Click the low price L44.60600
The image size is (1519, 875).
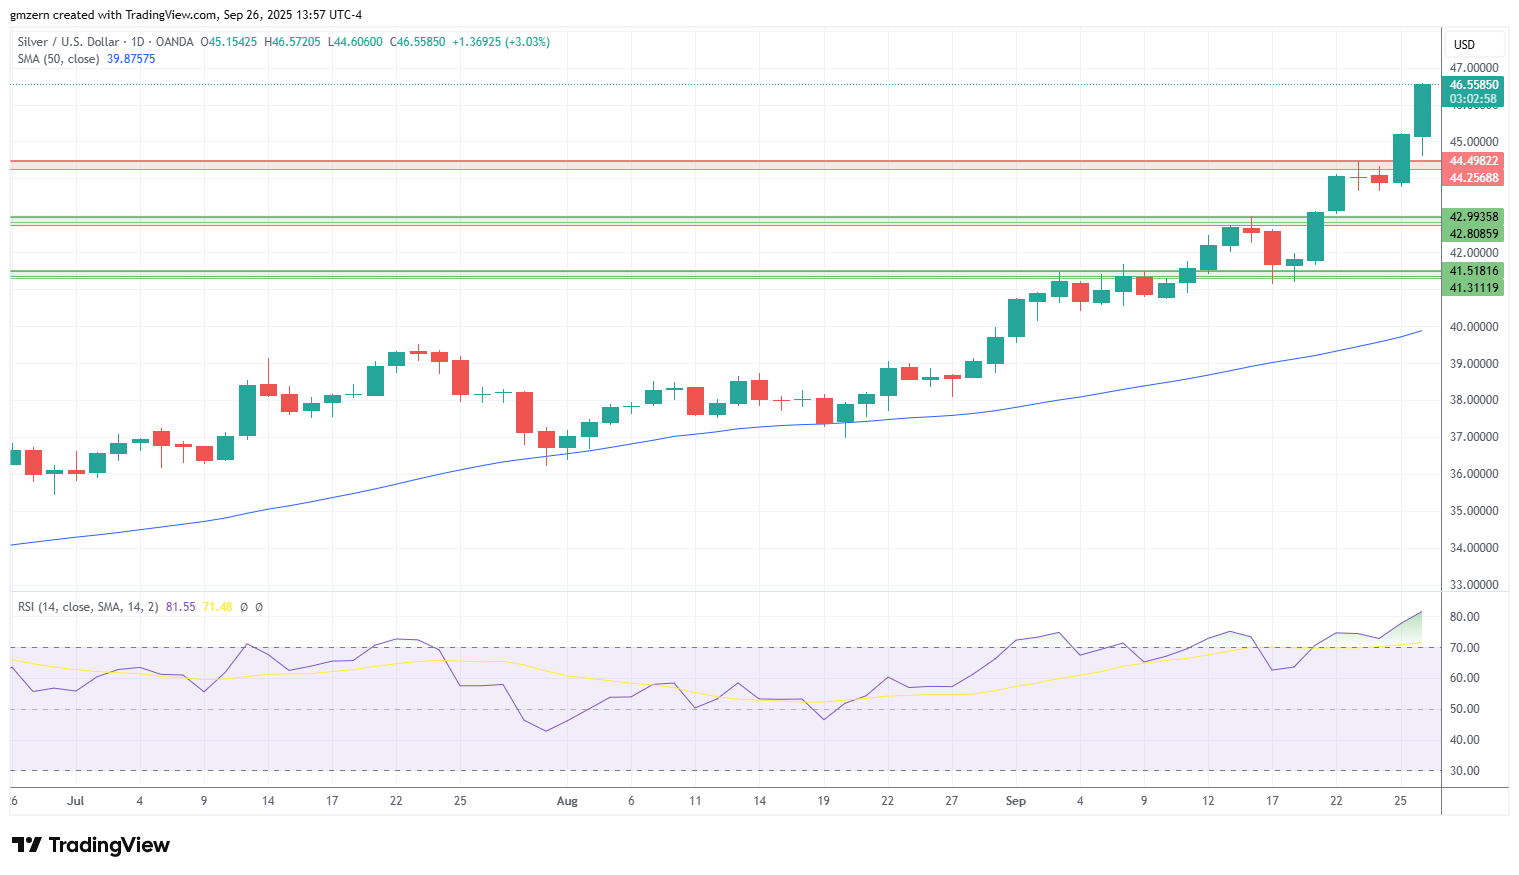click(355, 42)
